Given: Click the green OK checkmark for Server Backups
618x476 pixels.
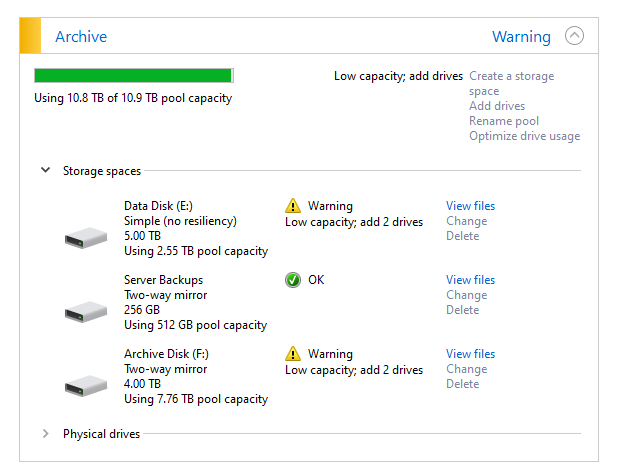Looking at the screenshot, I should click(x=293, y=280).
